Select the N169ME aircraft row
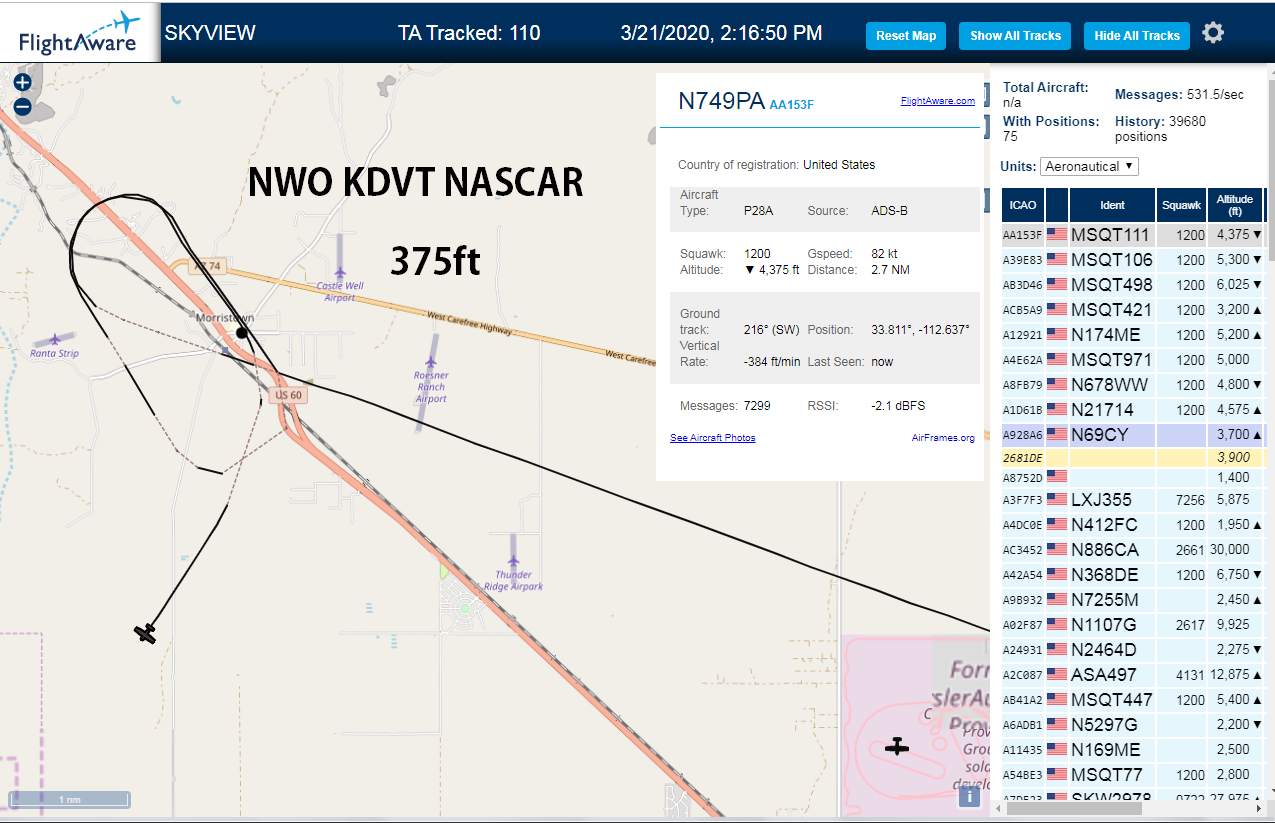 [1133, 750]
